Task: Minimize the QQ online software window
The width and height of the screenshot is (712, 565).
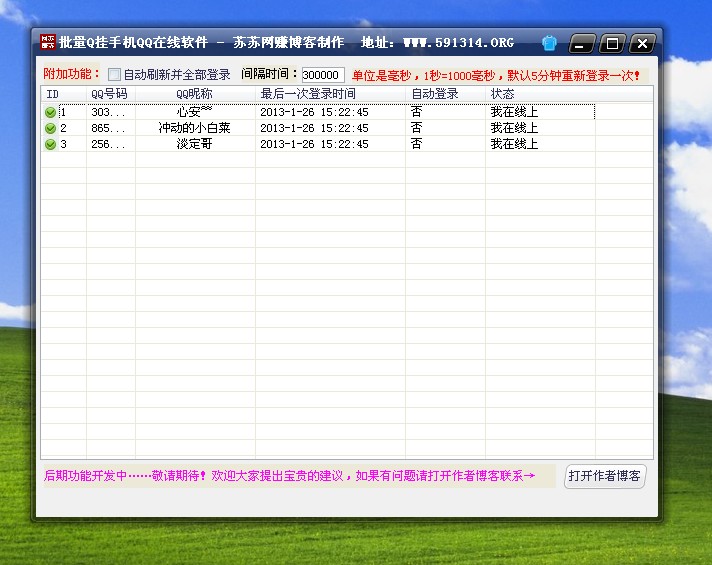Action: pyautogui.click(x=581, y=44)
